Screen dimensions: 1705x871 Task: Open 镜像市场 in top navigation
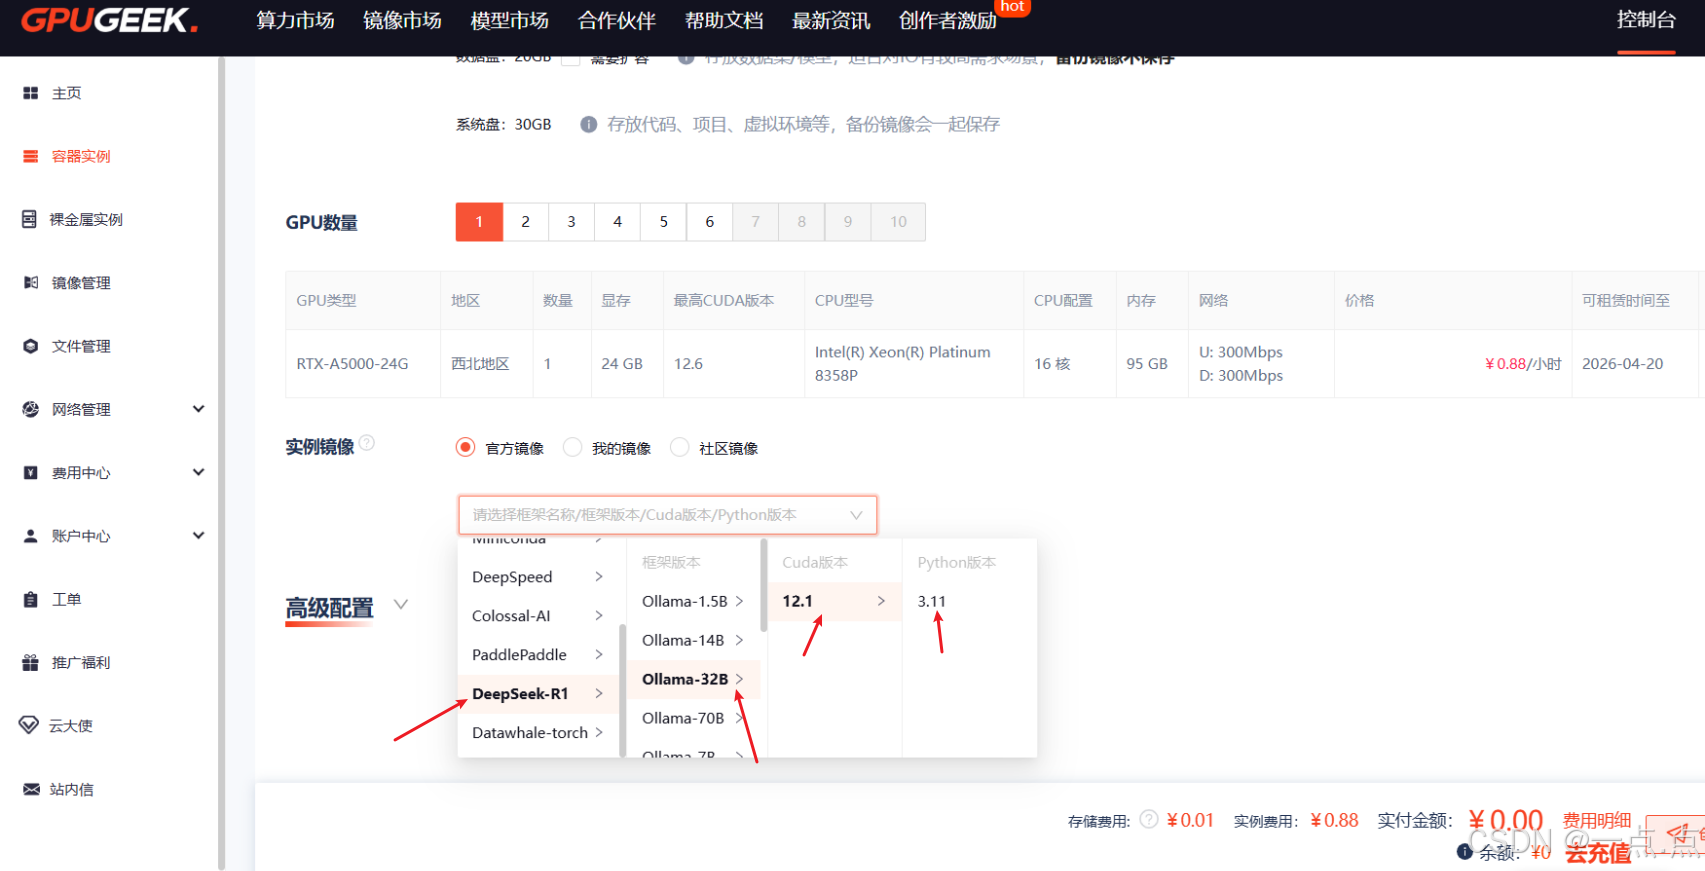click(402, 21)
